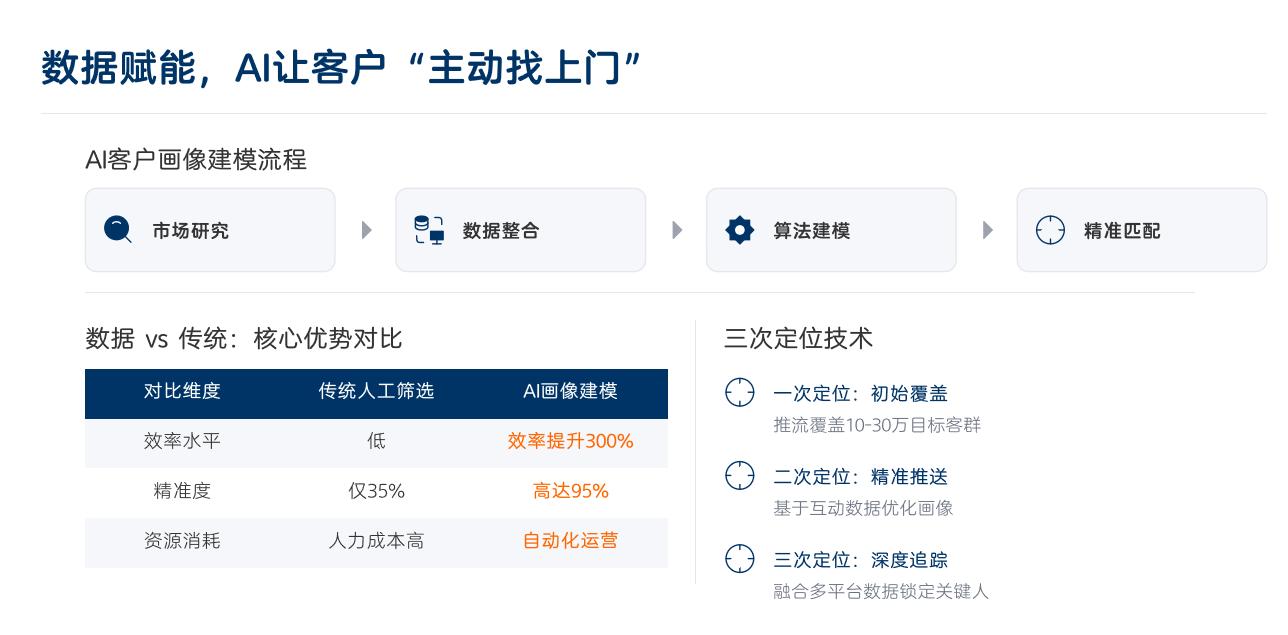Click the target icon beside 一次定位
Image resolution: width=1288 pixels, height=635 pixels.
pyautogui.click(x=739, y=393)
